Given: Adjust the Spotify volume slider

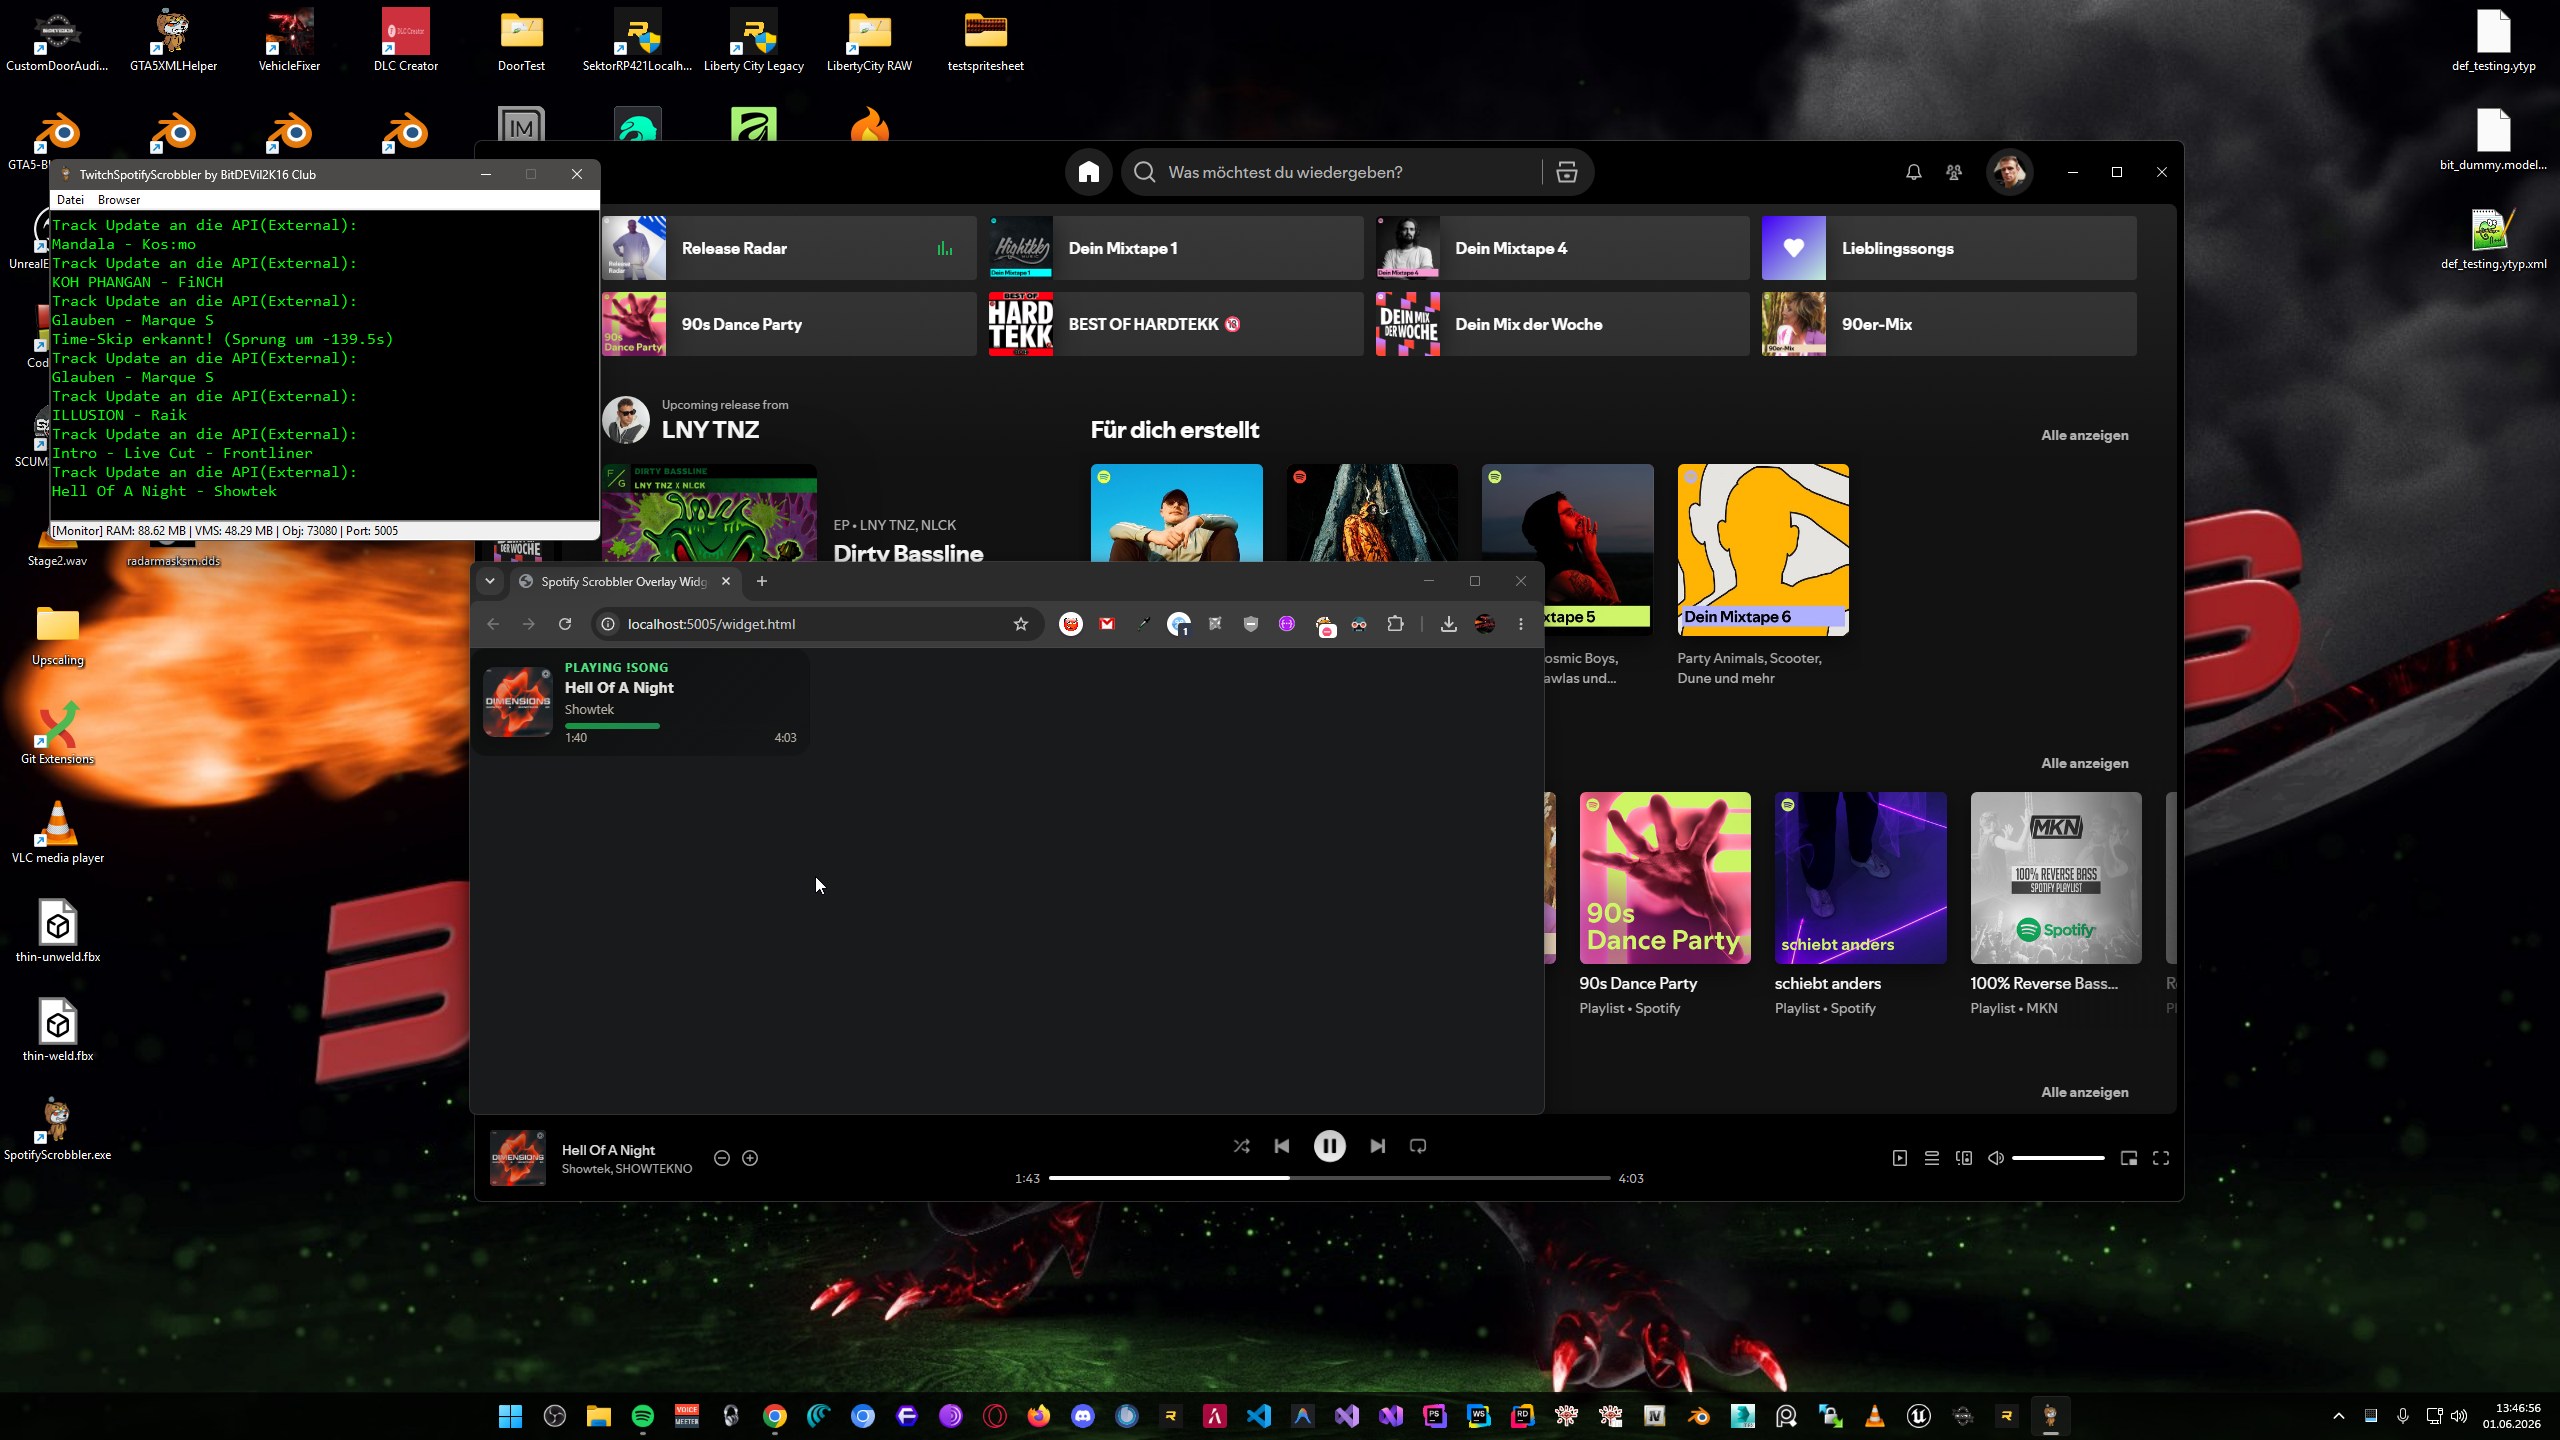Looking at the screenshot, I should tap(2058, 1158).
